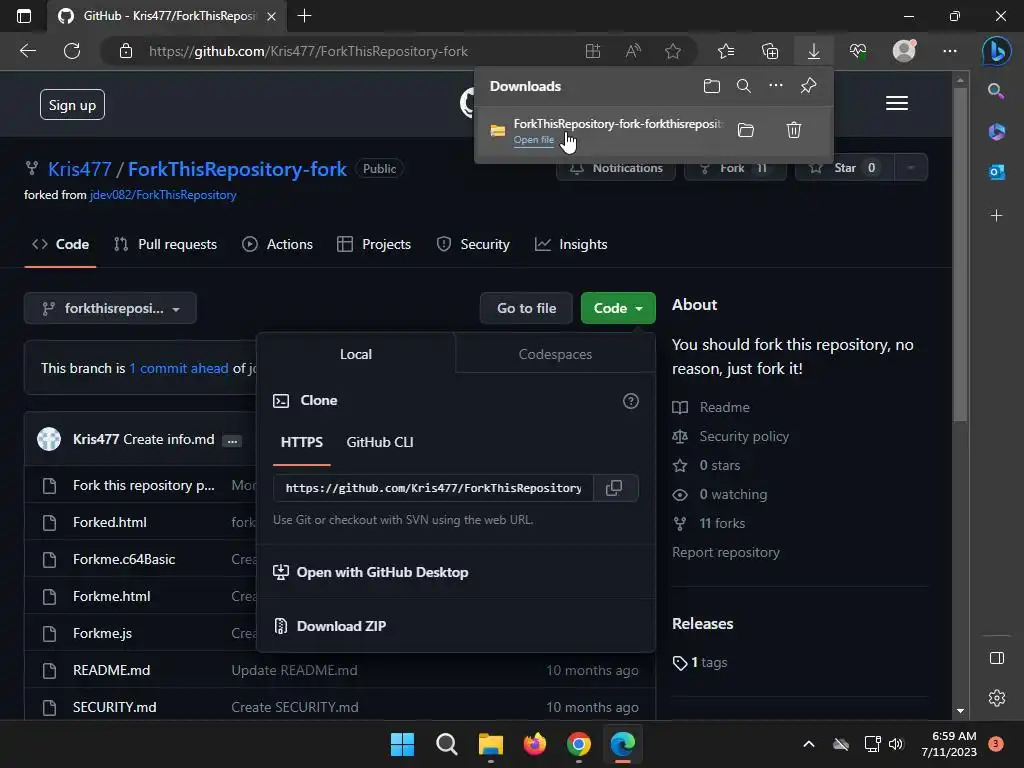The width and height of the screenshot is (1024, 768).
Task: Open the README.md file
Action: (x=112, y=670)
